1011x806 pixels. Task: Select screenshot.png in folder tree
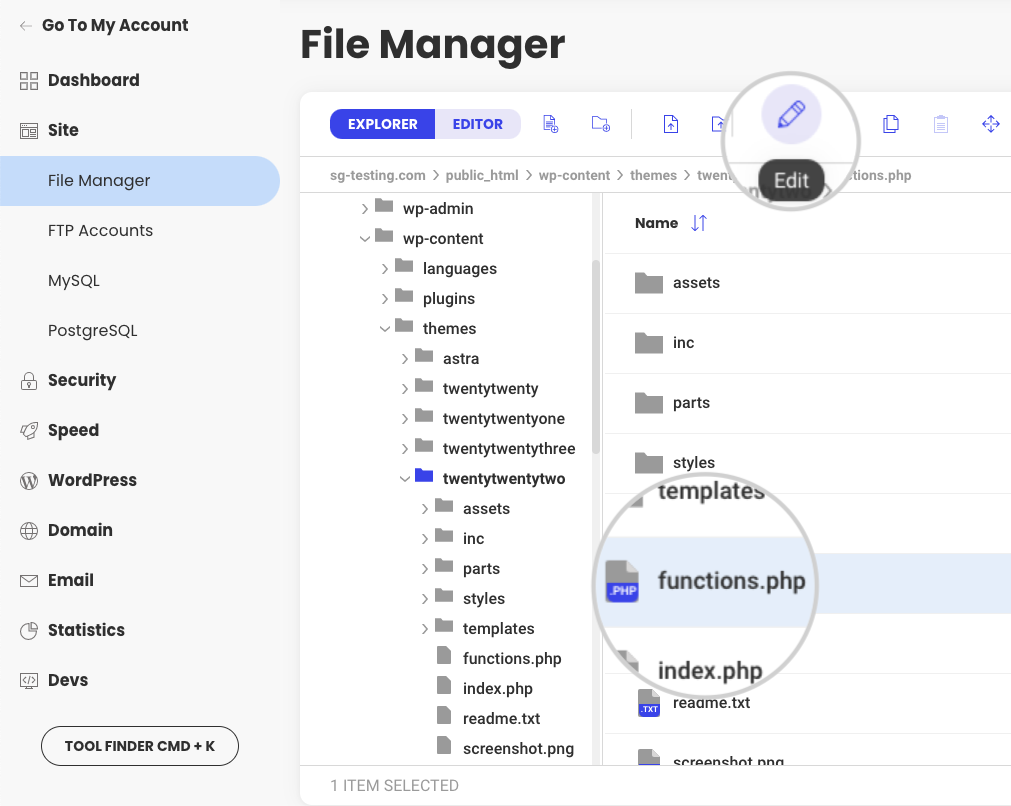(x=518, y=749)
